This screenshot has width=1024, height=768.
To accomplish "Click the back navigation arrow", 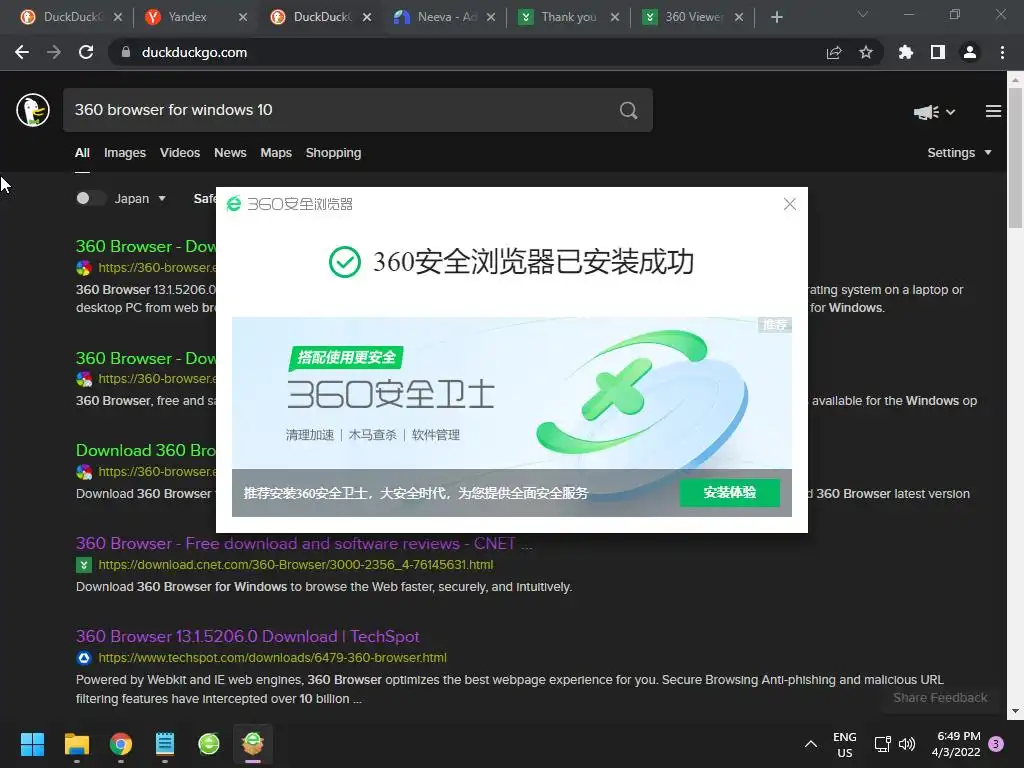I will [22, 52].
